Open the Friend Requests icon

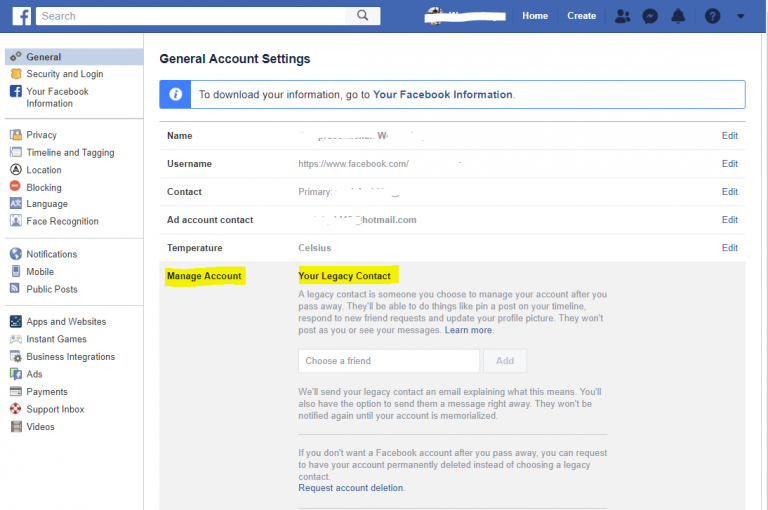(623, 16)
